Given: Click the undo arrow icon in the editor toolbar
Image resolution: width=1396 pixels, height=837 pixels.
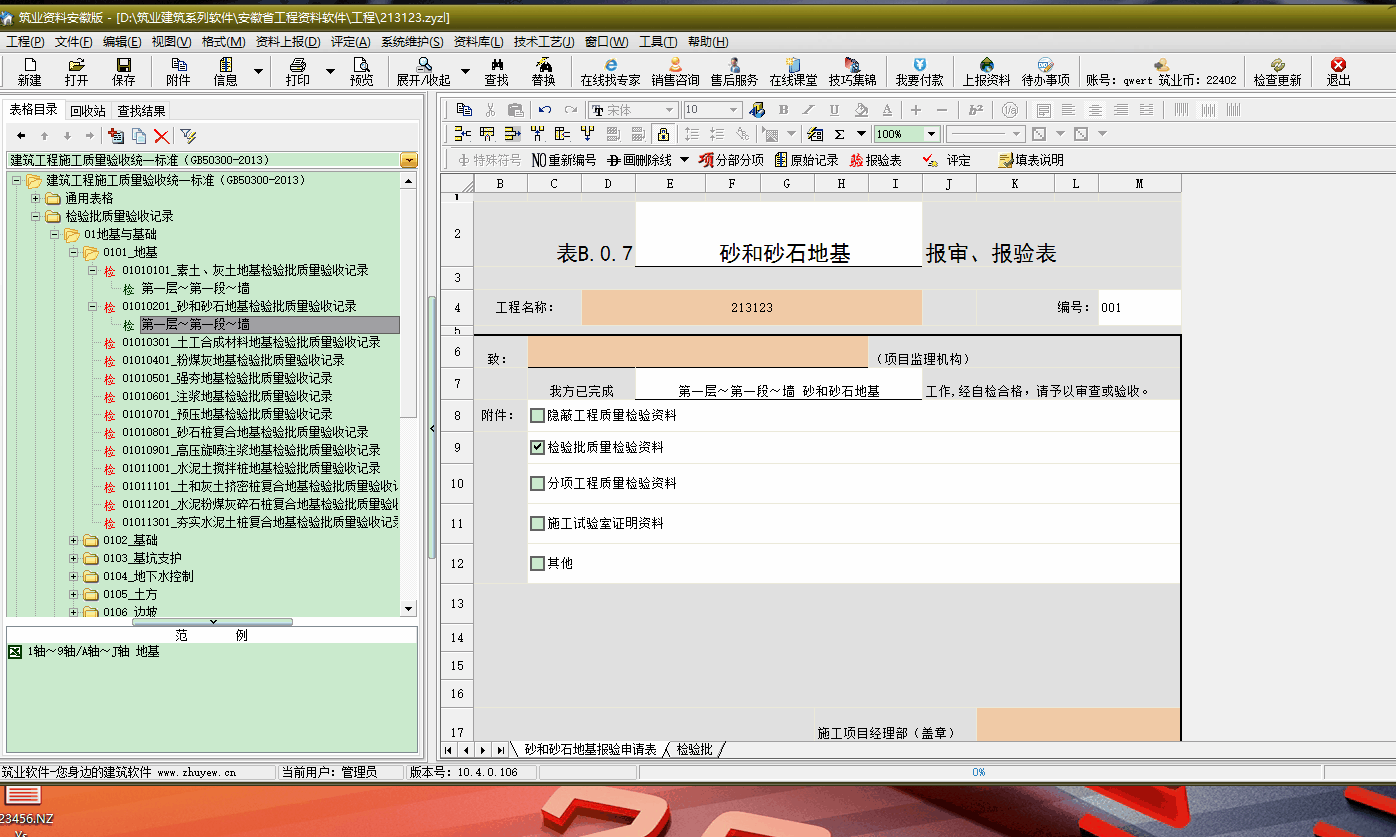Looking at the screenshot, I should click(x=544, y=110).
